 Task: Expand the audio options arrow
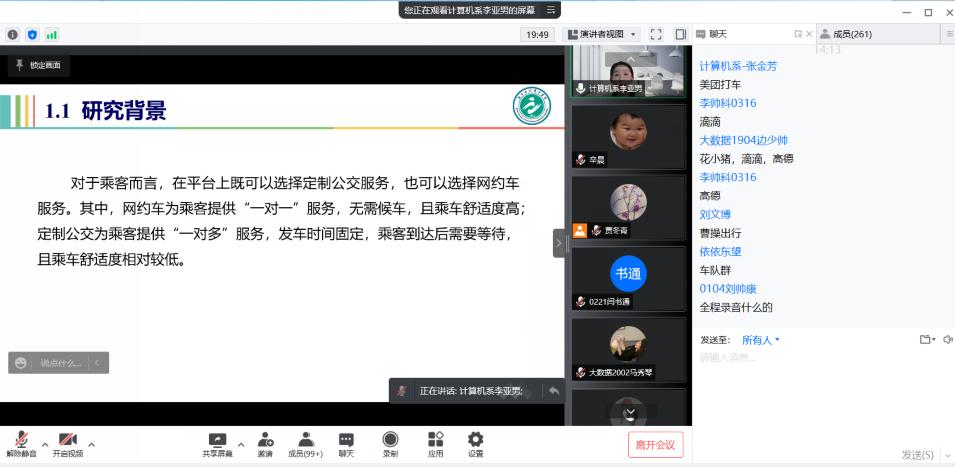(x=45, y=444)
